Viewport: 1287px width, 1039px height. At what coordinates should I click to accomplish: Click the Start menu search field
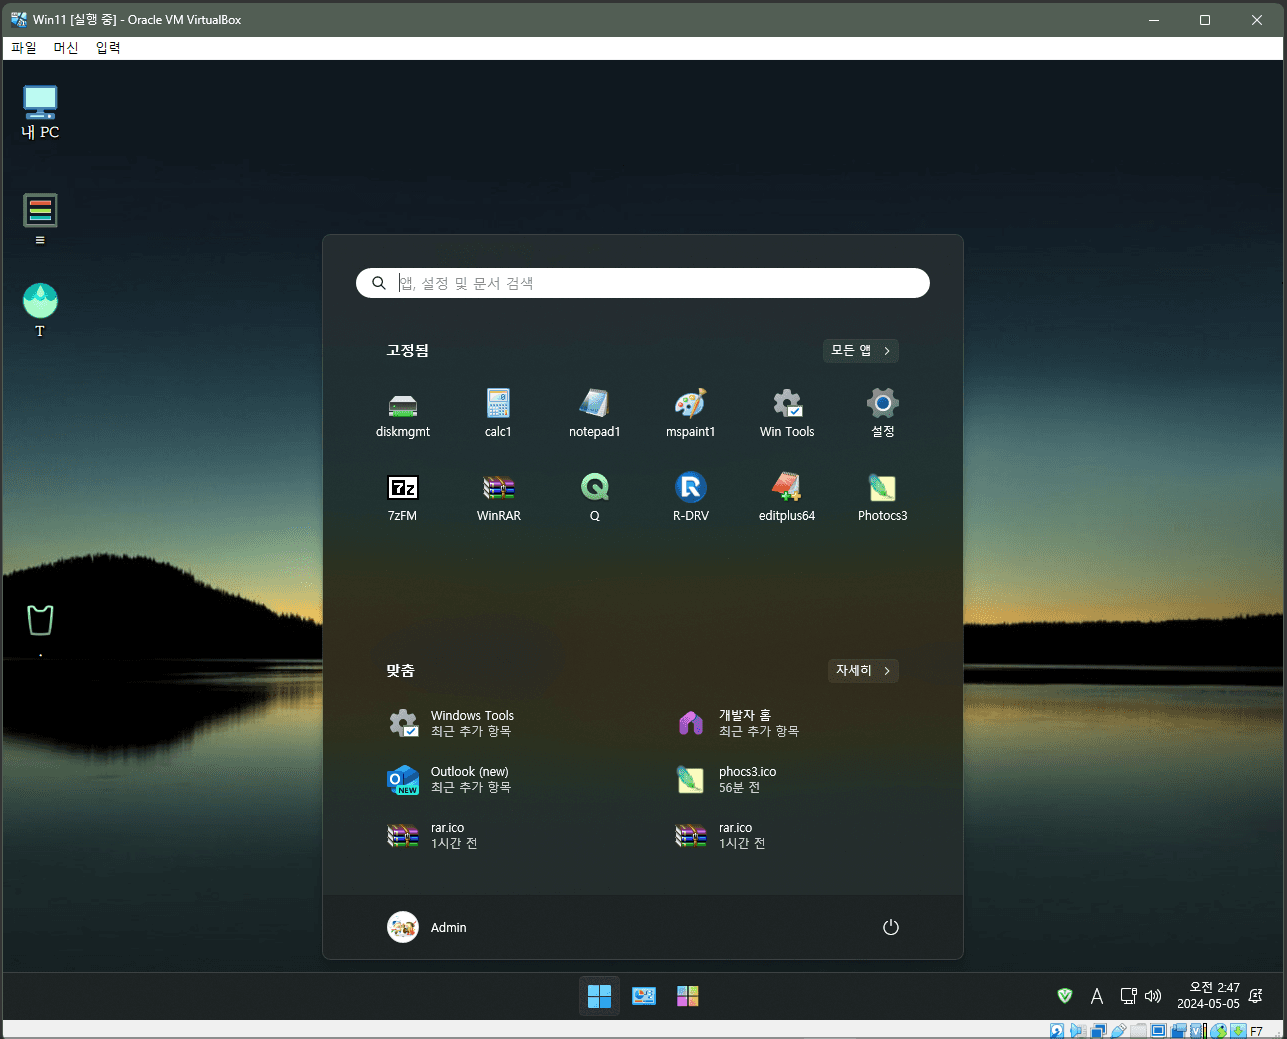643,283
